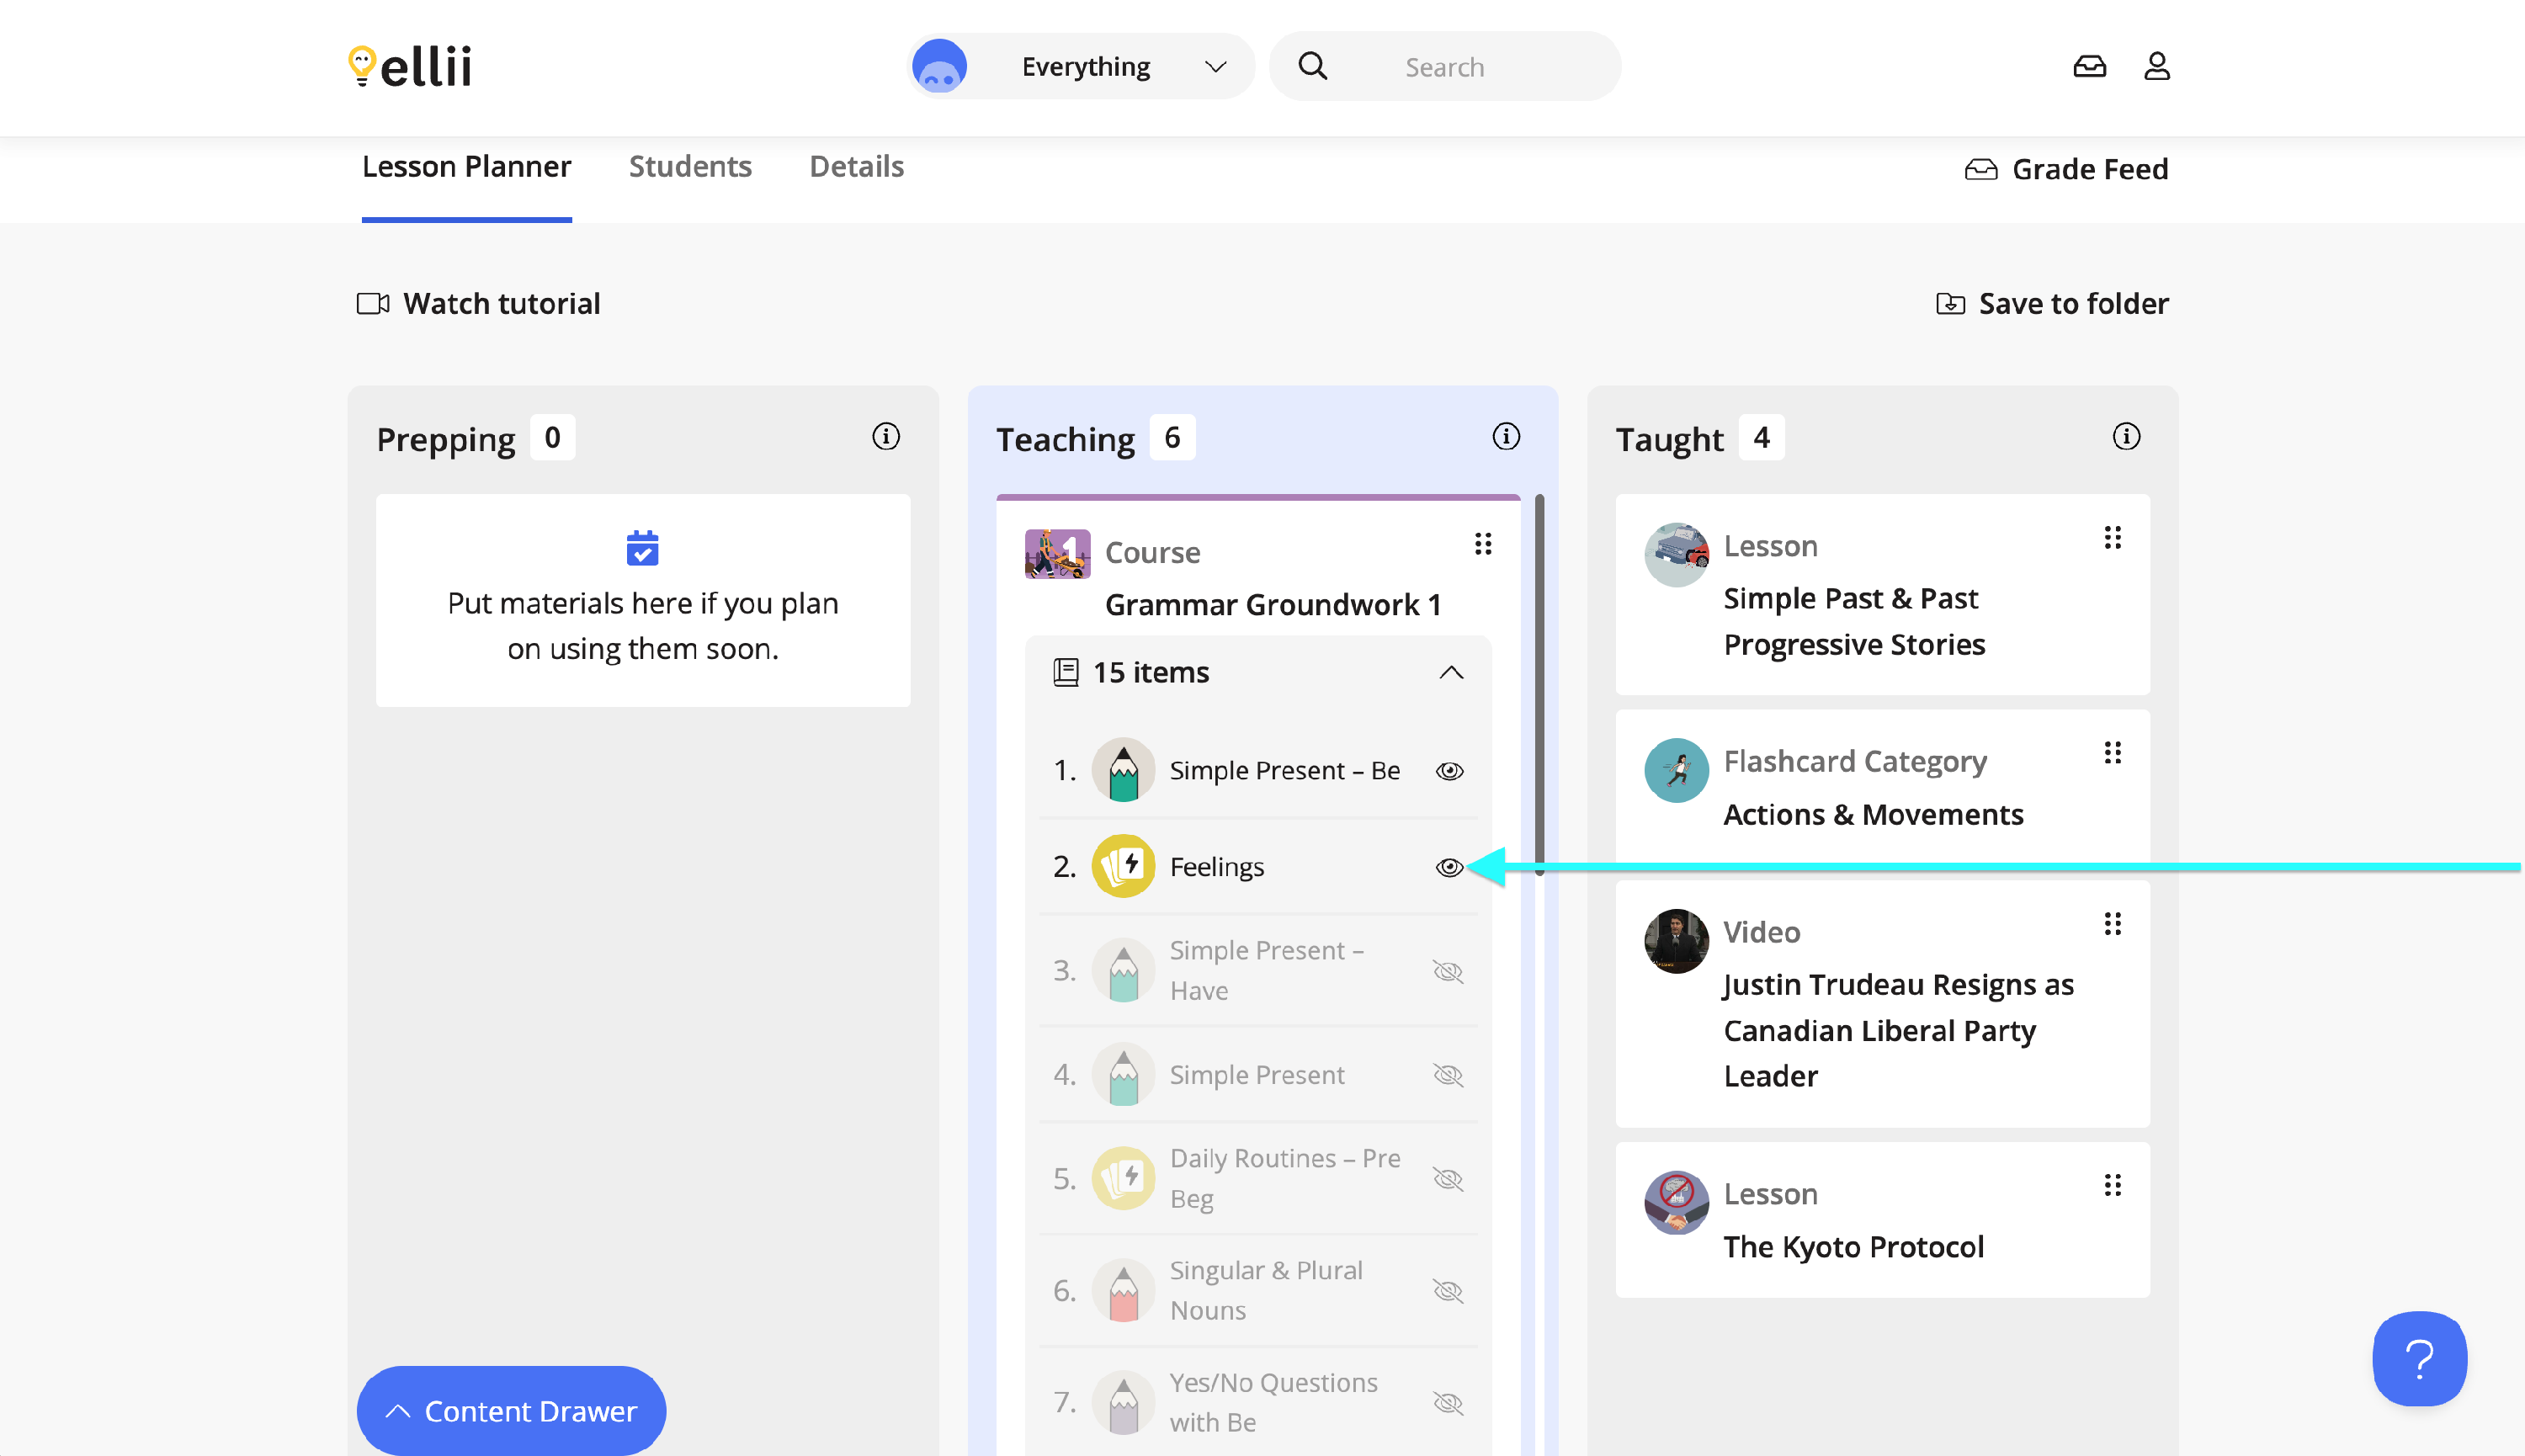Screen dimensions: 2525x1456
Task: Click the blue help question mark button
Action: (x=2418, y=1358)
